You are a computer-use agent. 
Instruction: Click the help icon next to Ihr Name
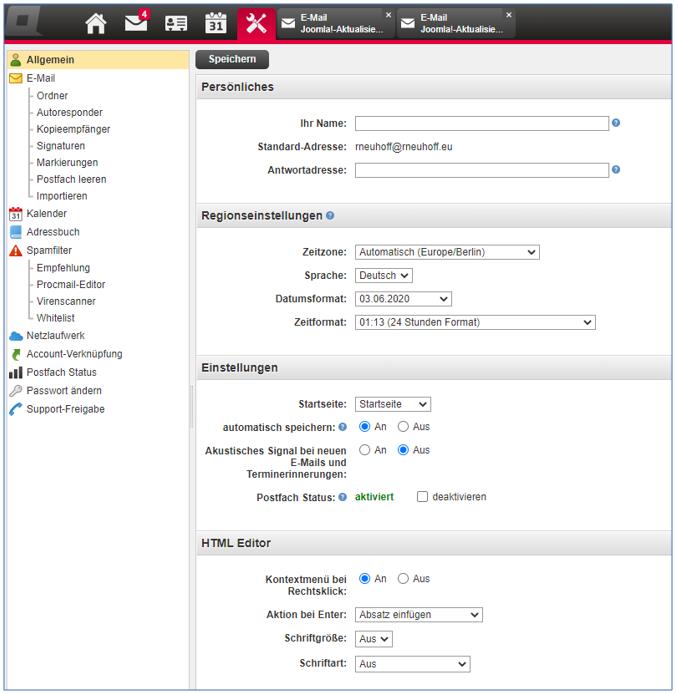point(616,123)
